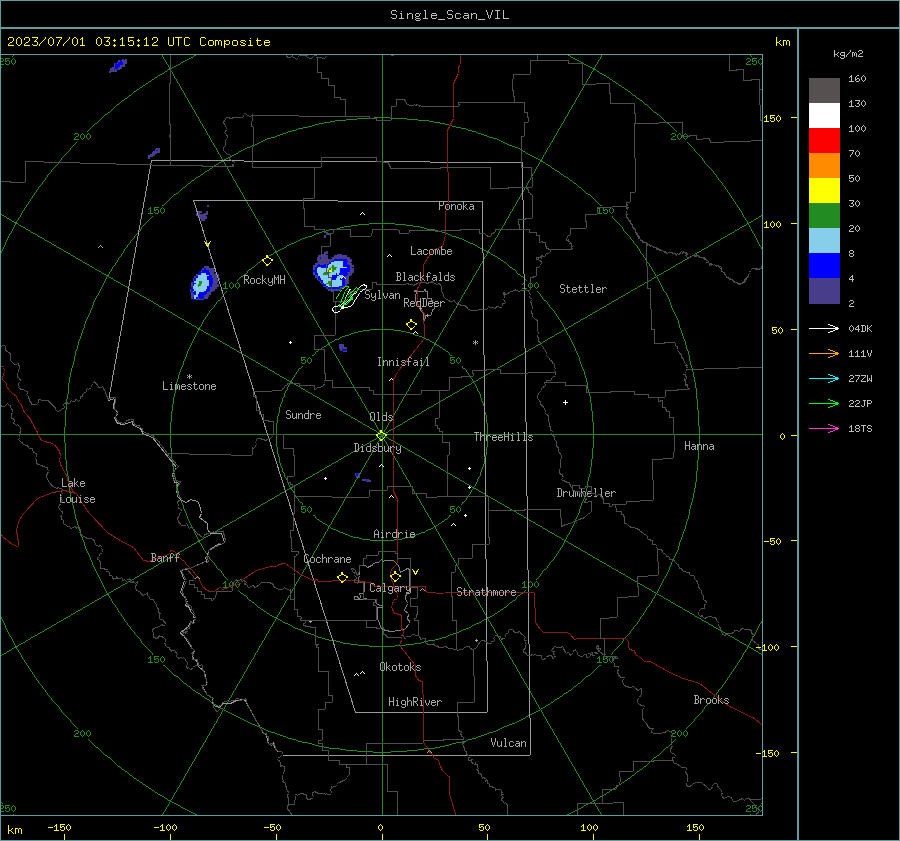Click the red 70-100 legend color swatch
The height and width of the screenshot is (841, 900).
pos(824,141)
